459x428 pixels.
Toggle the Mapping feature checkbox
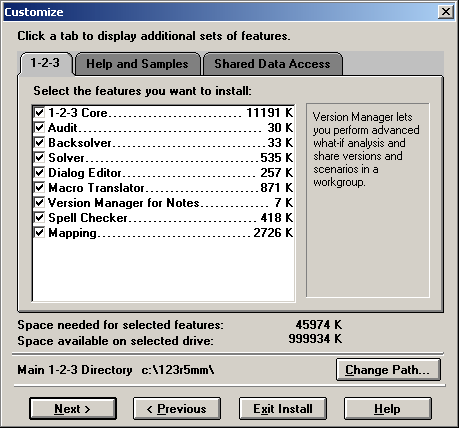tap(39, 232)
